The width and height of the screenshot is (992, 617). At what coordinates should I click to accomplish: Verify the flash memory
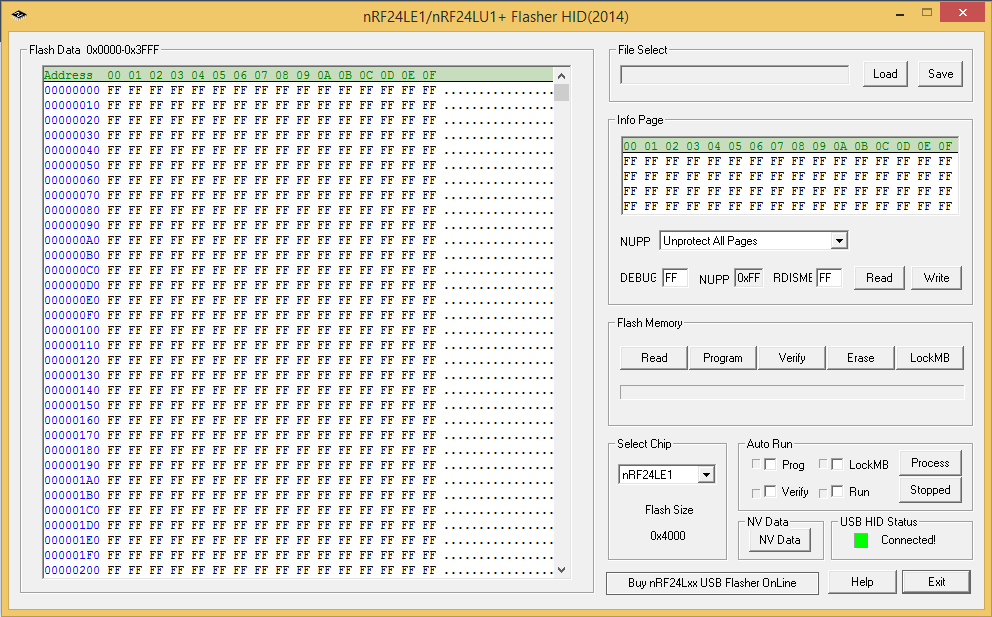(791, 357)
